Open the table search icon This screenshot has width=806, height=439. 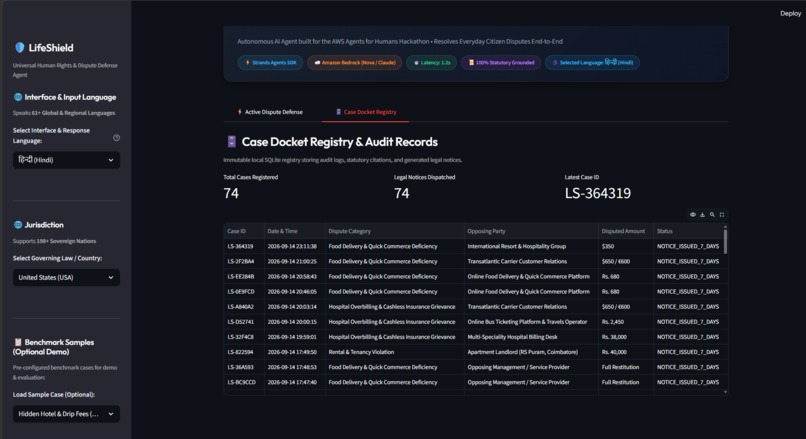pos(712,214)
